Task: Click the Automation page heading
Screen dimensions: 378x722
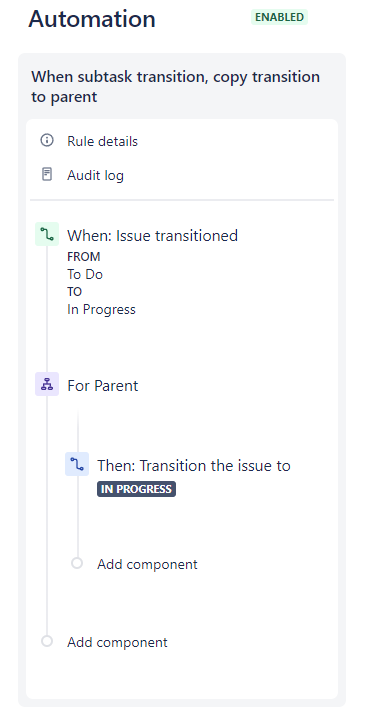Action: [92, 19]
